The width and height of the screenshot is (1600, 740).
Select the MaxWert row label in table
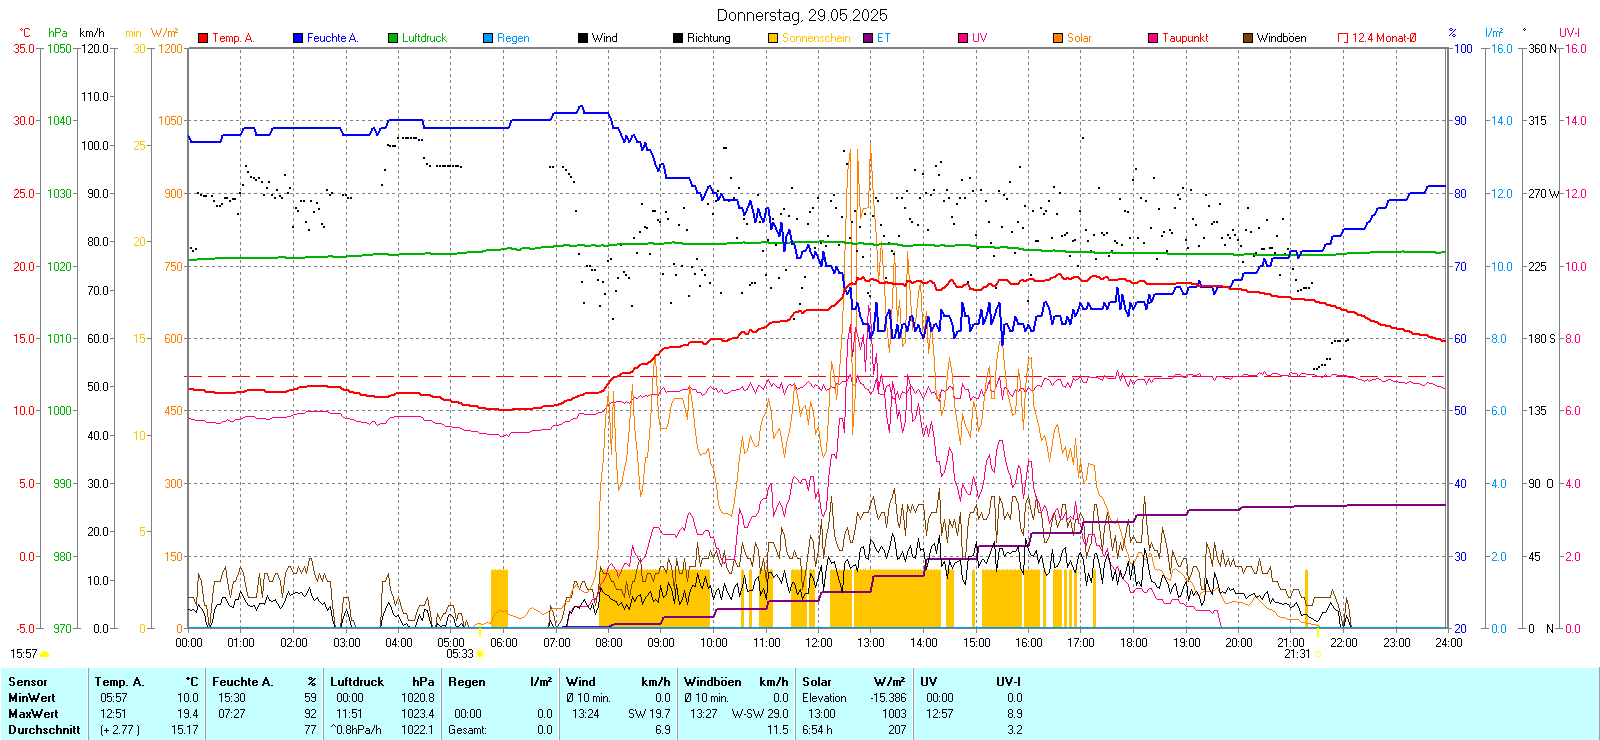coord(33,714)
